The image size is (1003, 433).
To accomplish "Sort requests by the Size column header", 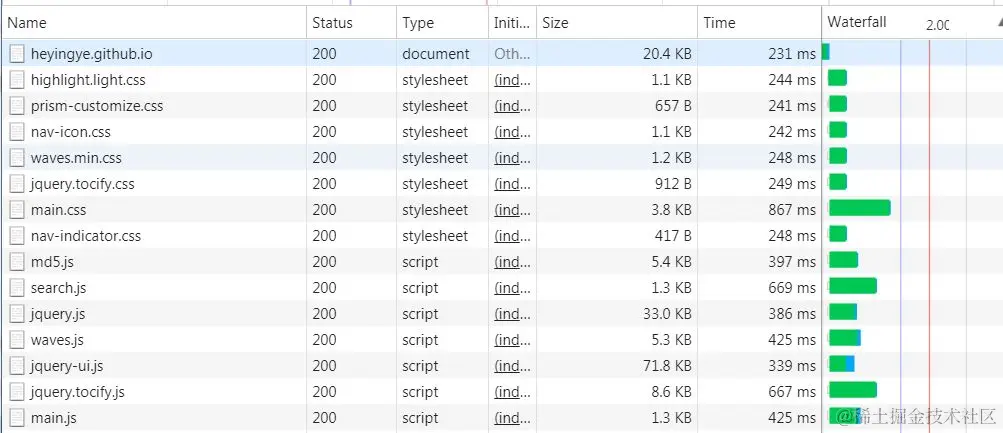I will point(617,23).
